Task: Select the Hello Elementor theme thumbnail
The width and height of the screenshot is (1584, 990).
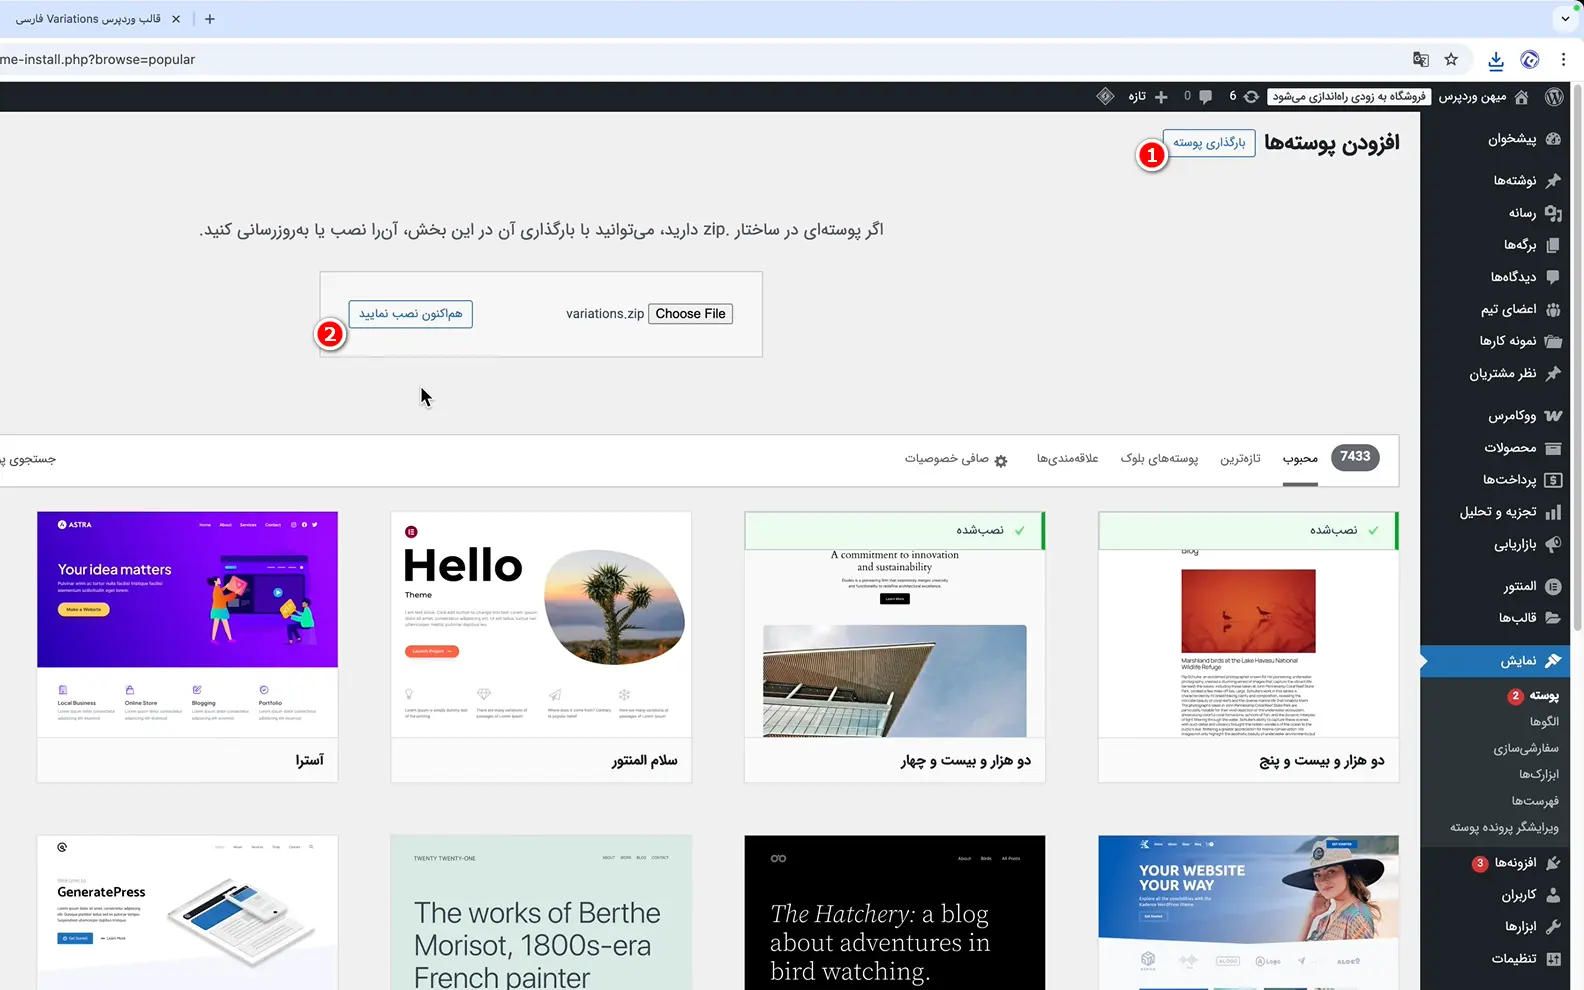Action: 541,624
